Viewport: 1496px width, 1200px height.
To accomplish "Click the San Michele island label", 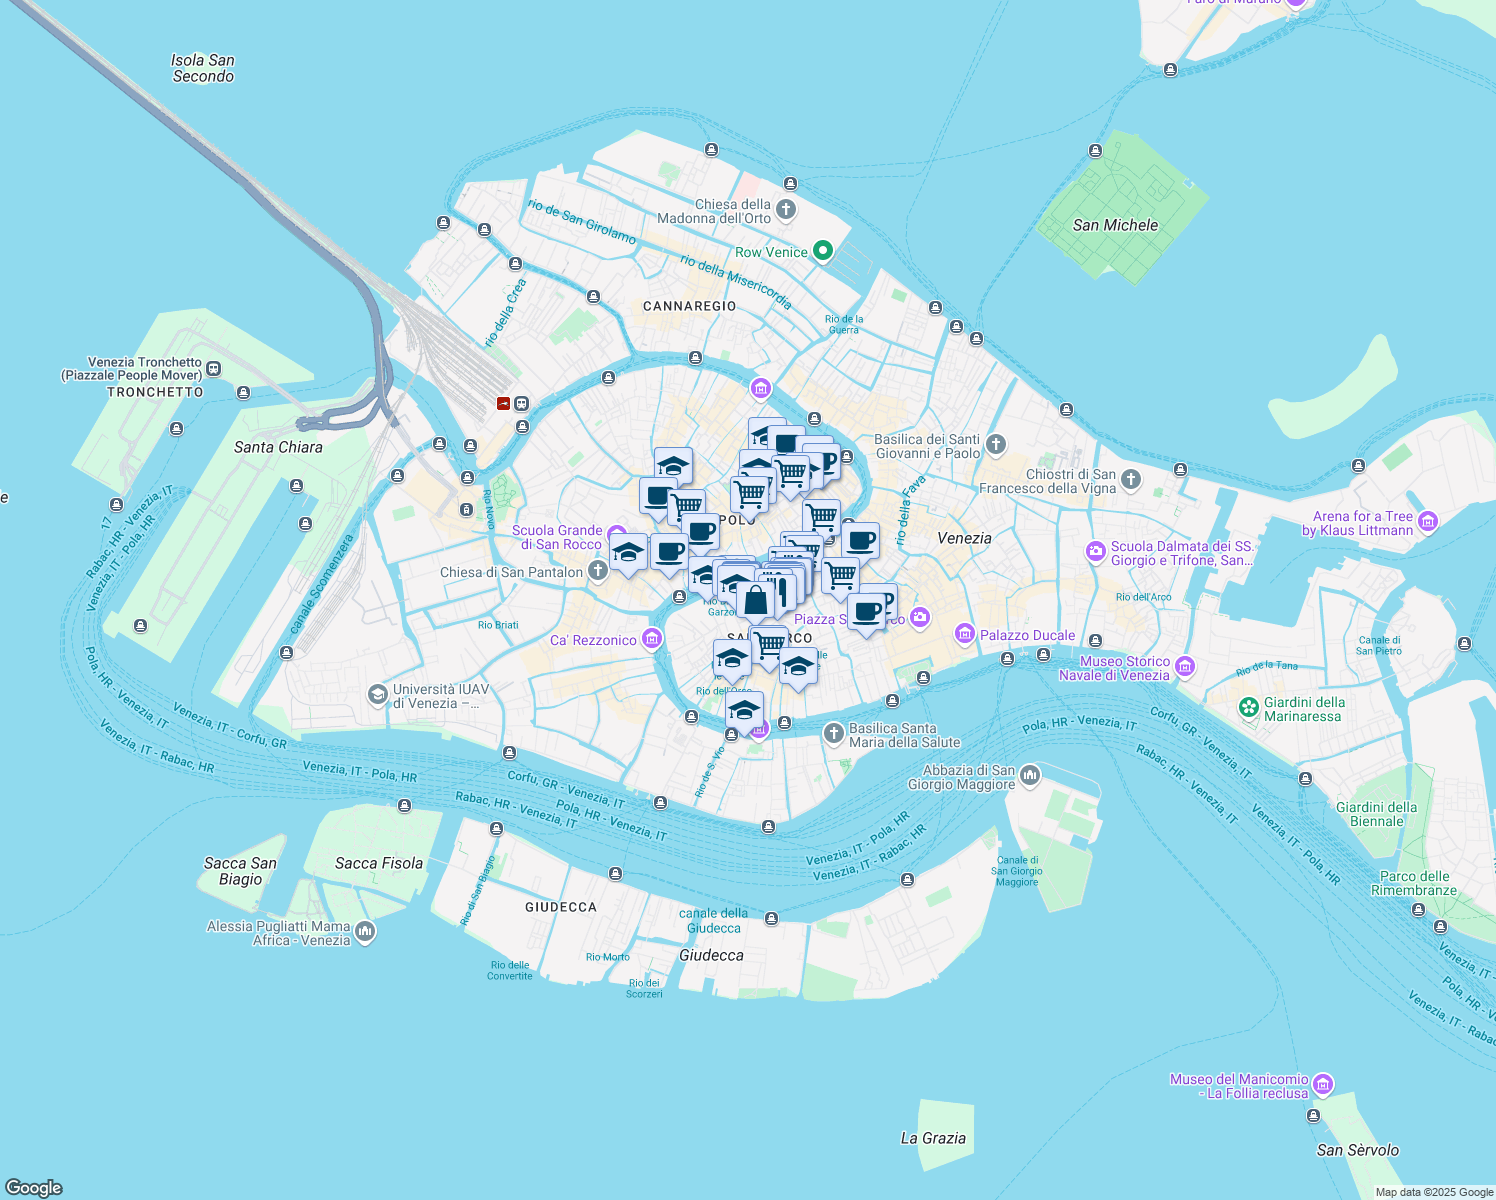I will point(1115,225).
